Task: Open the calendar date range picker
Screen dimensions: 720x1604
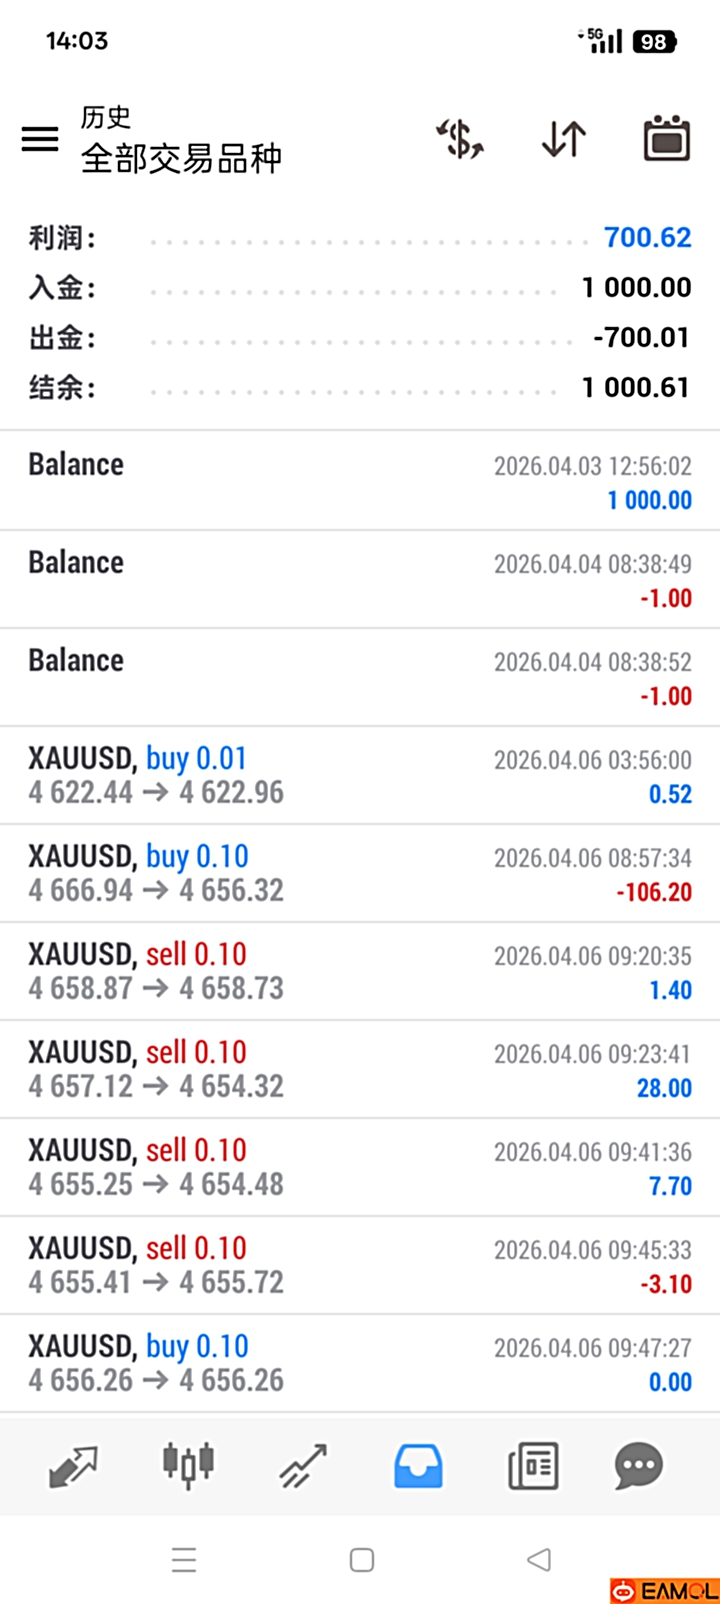Action: tap(666, 139)
